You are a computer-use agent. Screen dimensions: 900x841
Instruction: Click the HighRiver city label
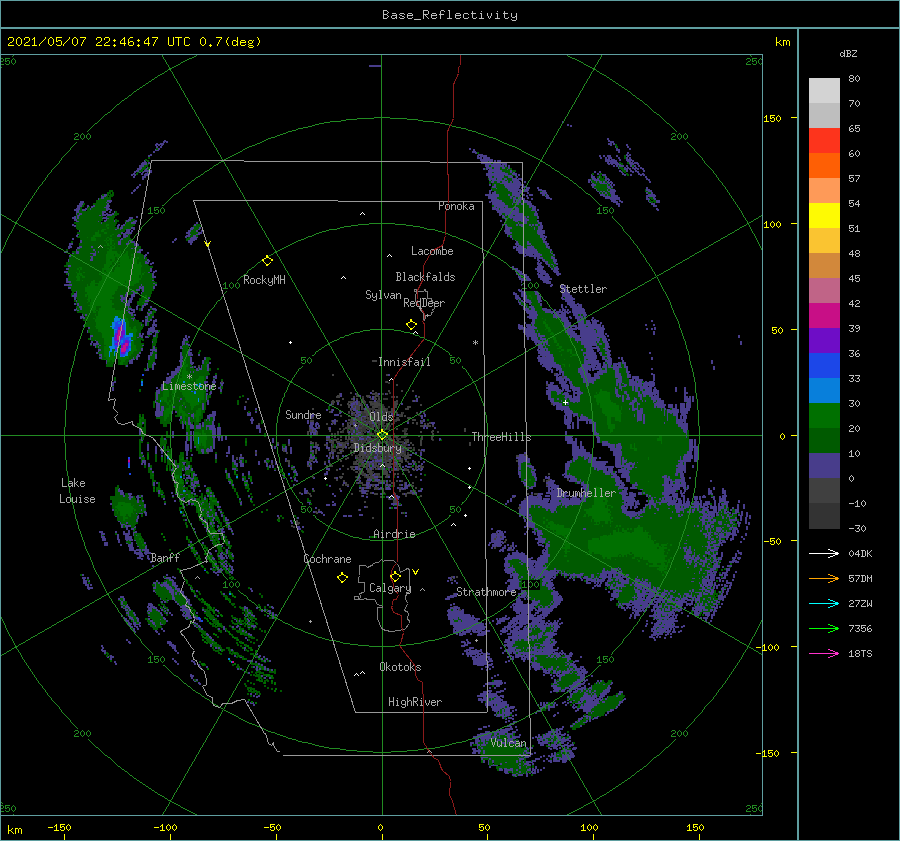click(415, 702)
